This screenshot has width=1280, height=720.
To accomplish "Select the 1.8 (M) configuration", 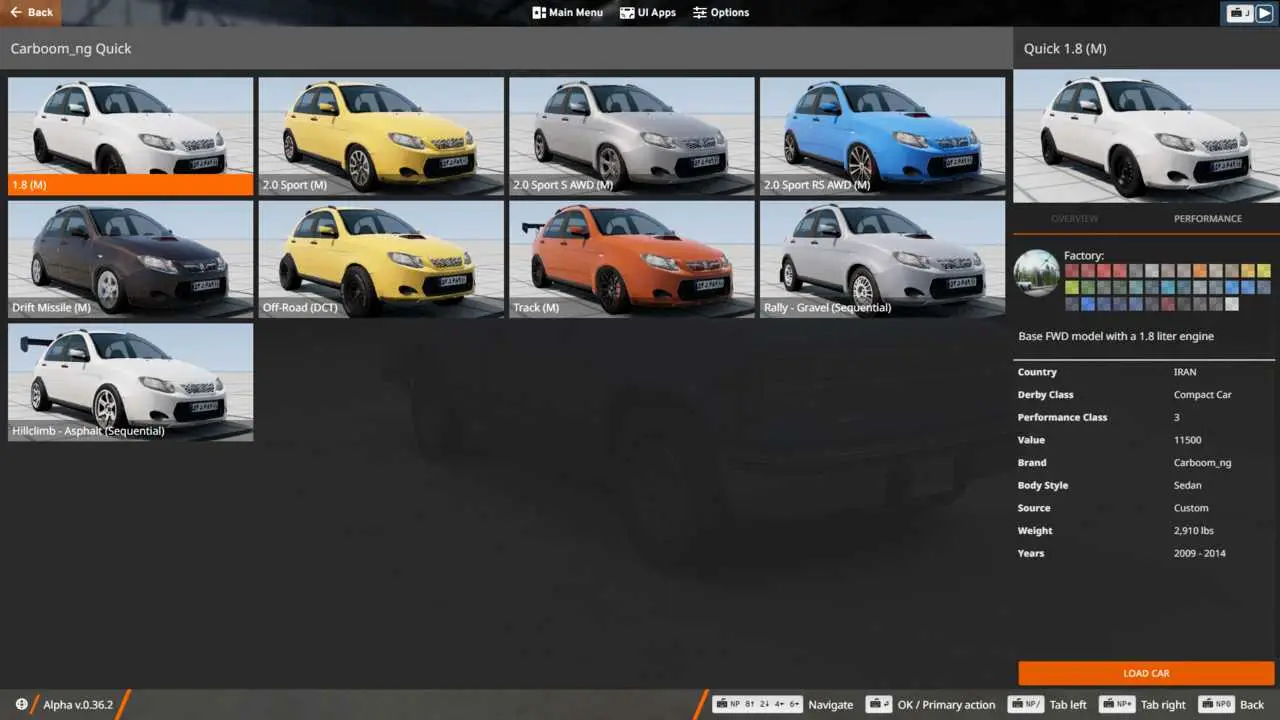I will pos(131,136).
